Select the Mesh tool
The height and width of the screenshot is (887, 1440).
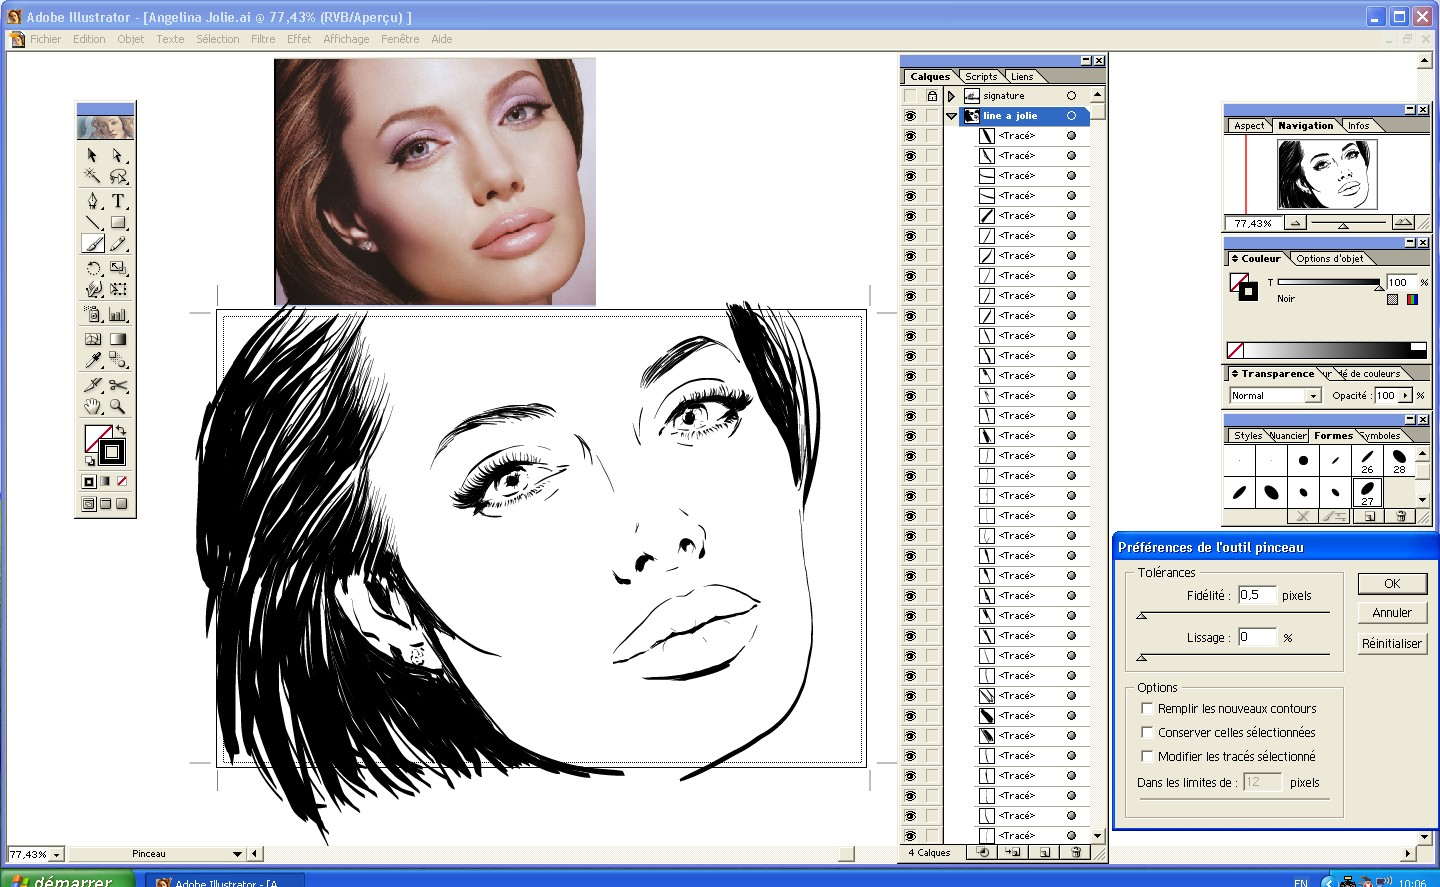point(93,339)
